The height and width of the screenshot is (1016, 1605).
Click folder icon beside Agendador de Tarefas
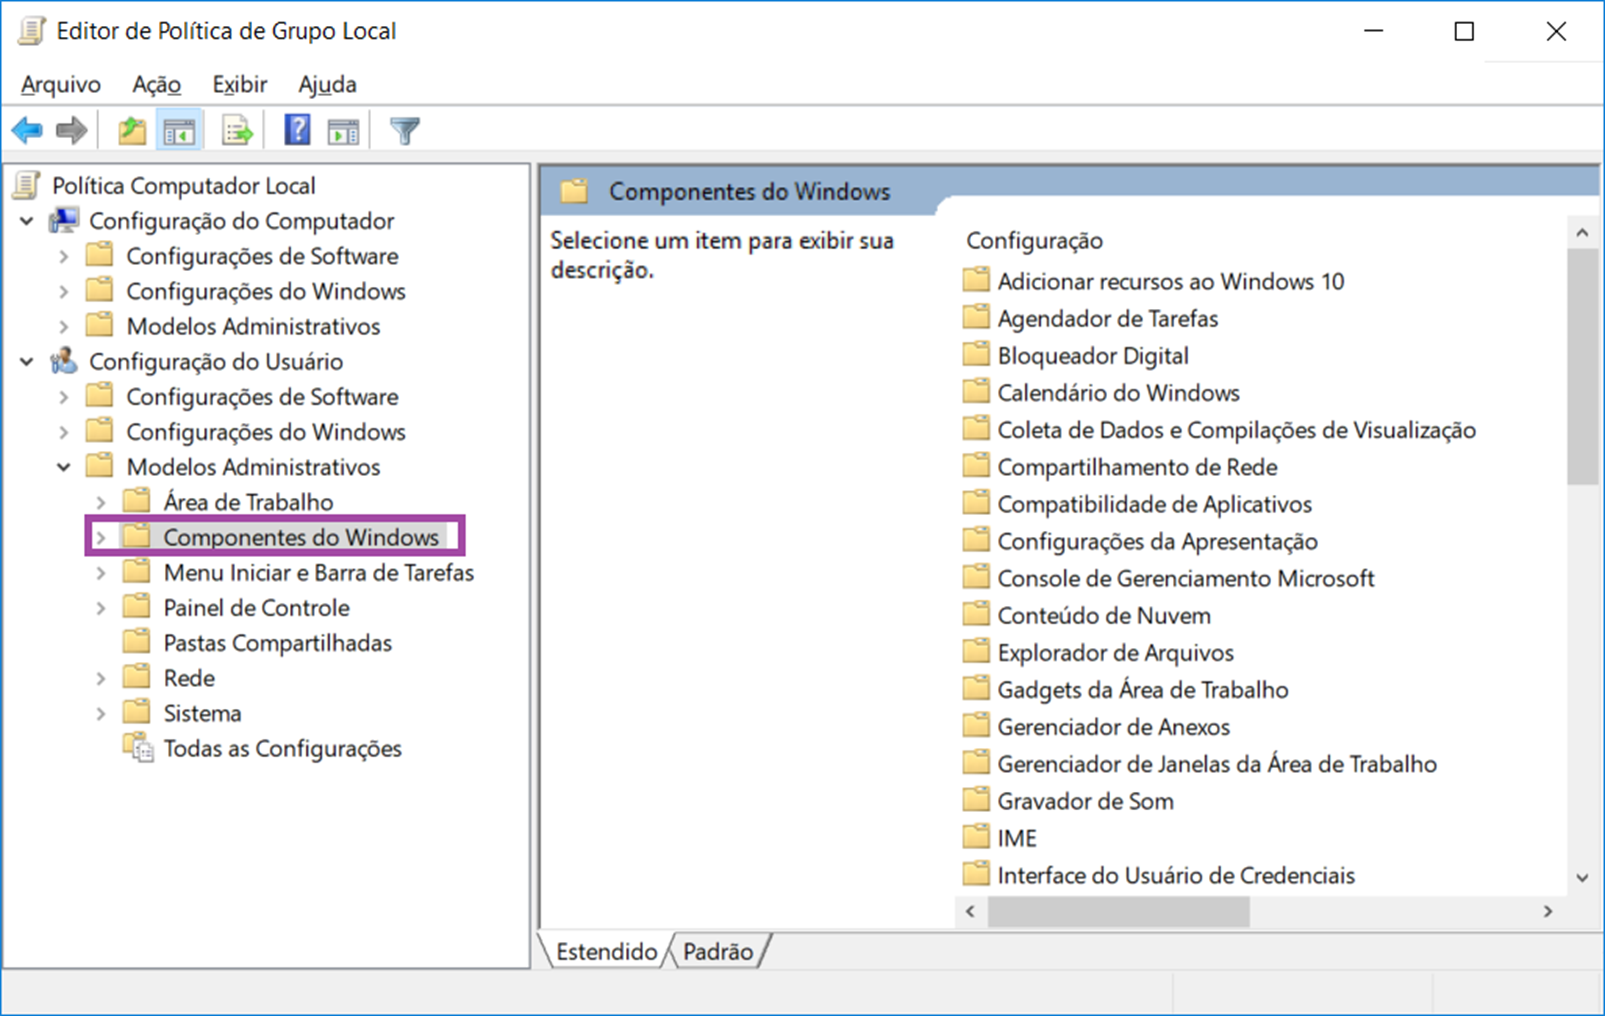pyautogui.click(x=976, y=317)
